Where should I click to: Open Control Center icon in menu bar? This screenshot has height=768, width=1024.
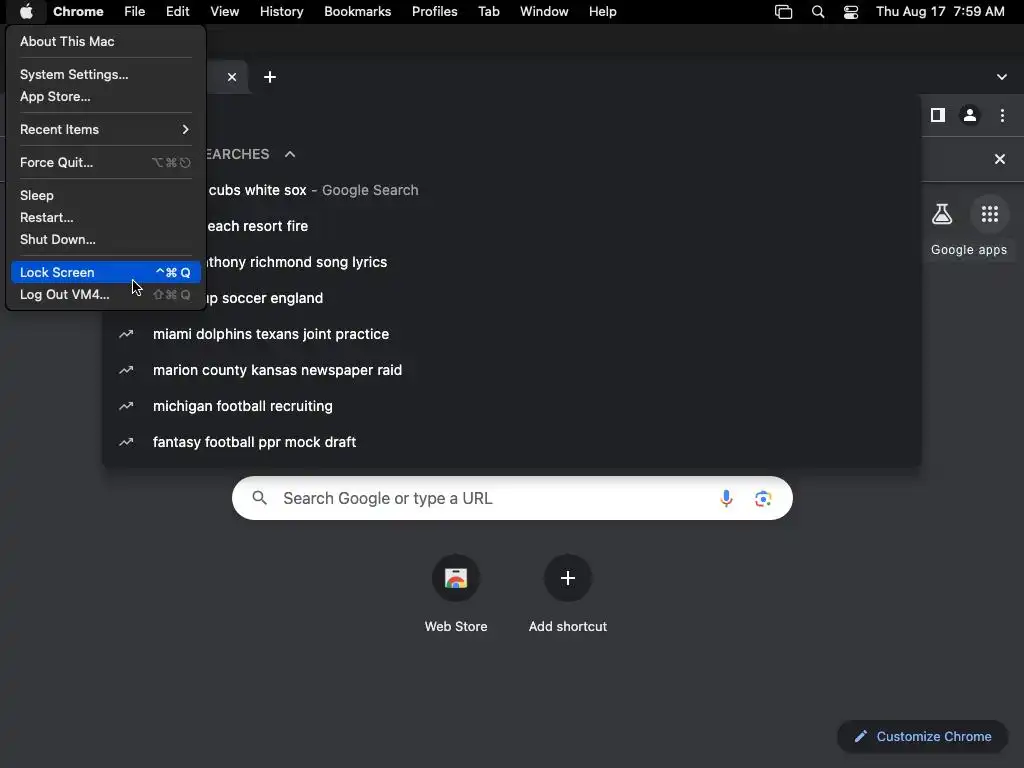pyautogui.click(x=851, y=12)
